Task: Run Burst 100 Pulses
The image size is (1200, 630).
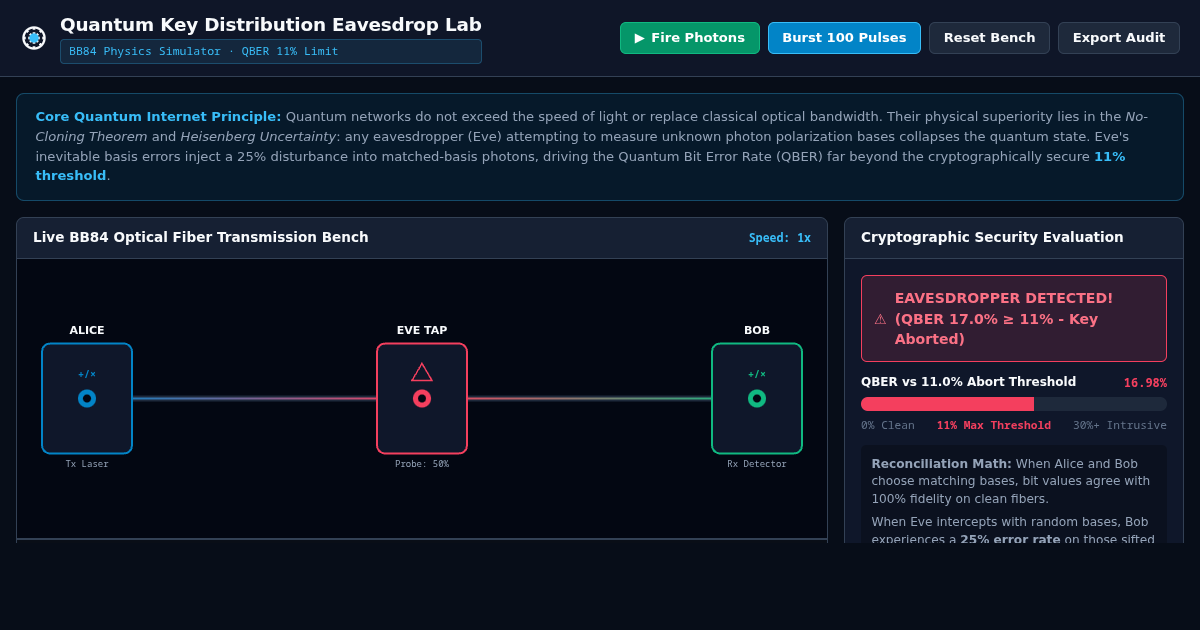Action: [x=844, y=38]
